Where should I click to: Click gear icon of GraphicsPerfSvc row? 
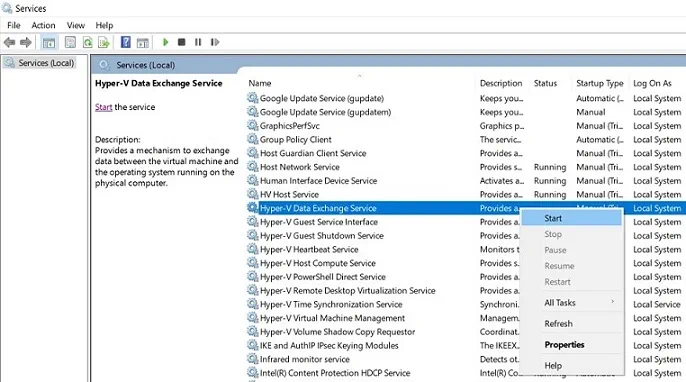(252, 125)
